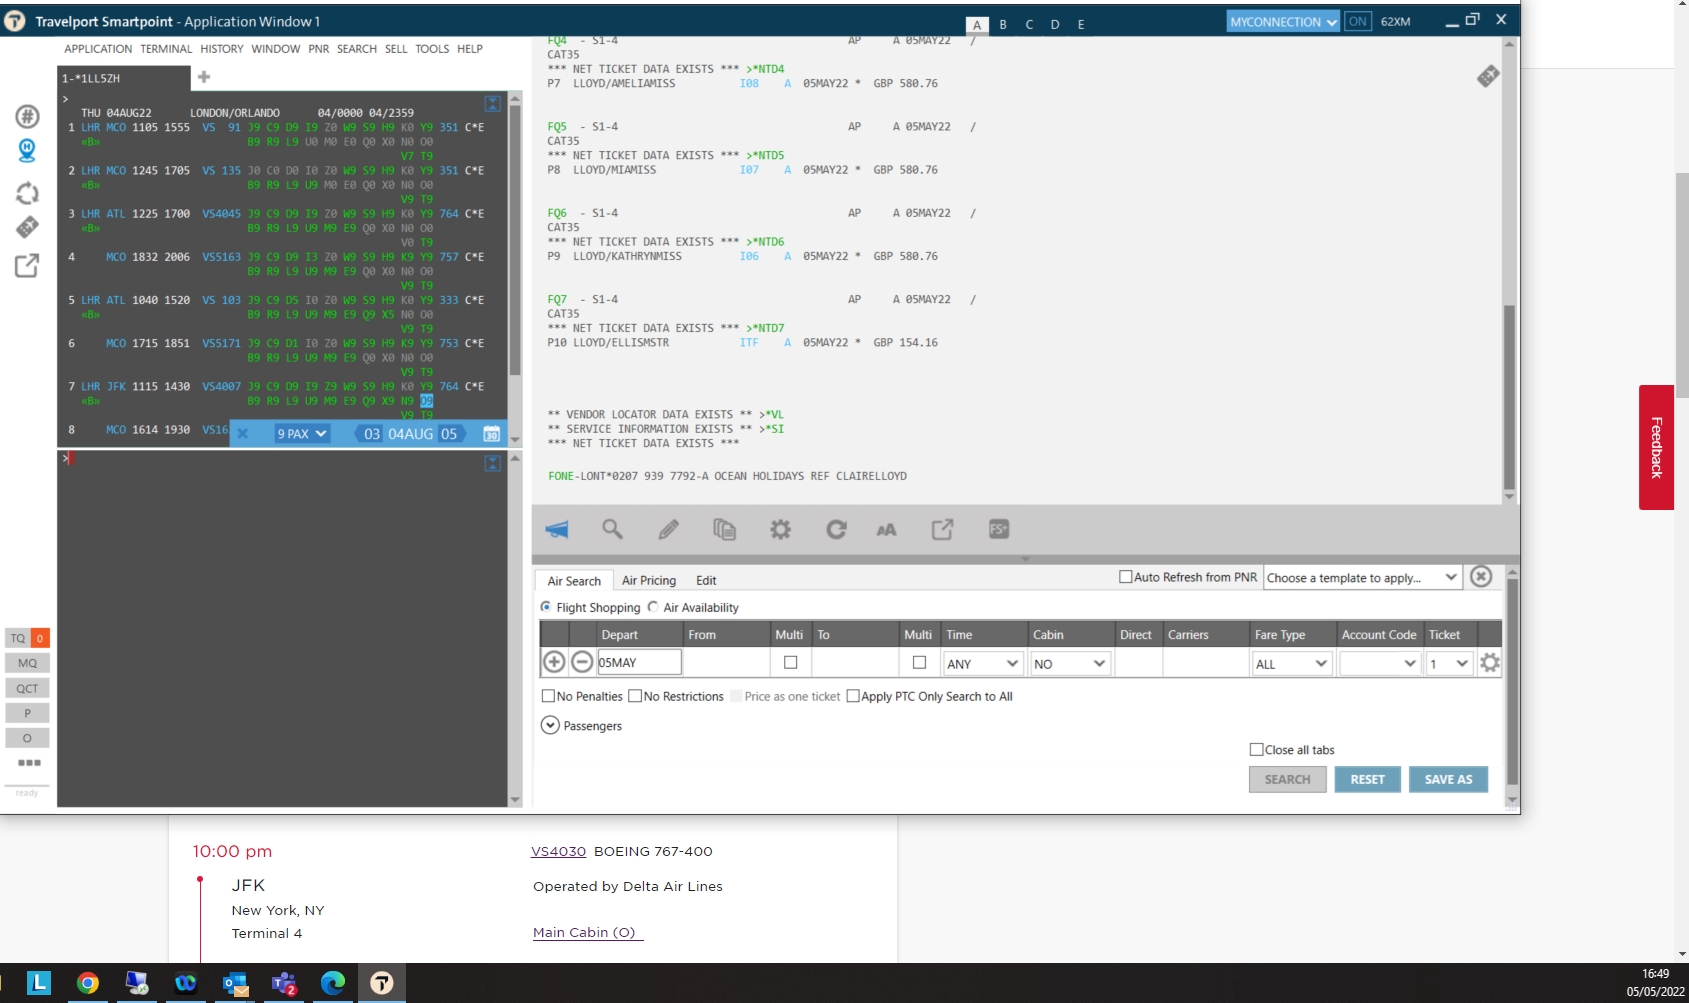
Task: Tick the Close all tabs checkbox
Action: point(1256,749)
